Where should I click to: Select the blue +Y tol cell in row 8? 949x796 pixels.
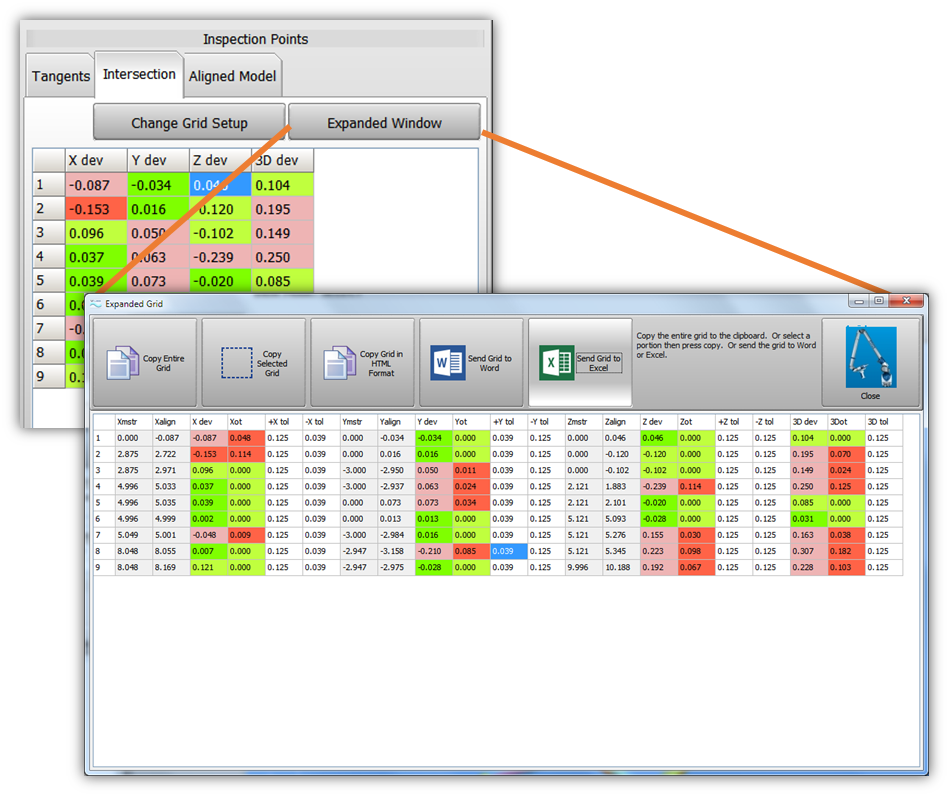pos(508,551)
